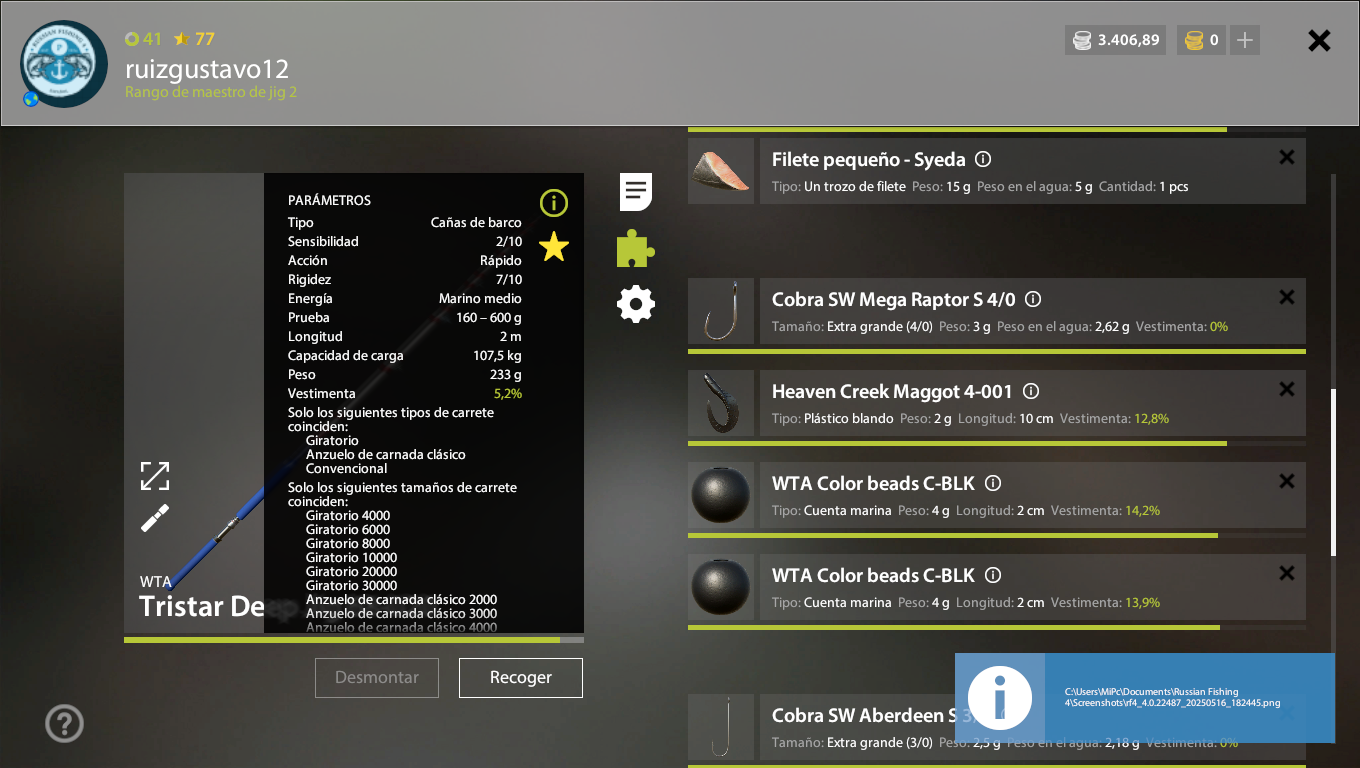Add gold coins with plus button
The image size is (1360, 768).
click(x=1245, y=40)
